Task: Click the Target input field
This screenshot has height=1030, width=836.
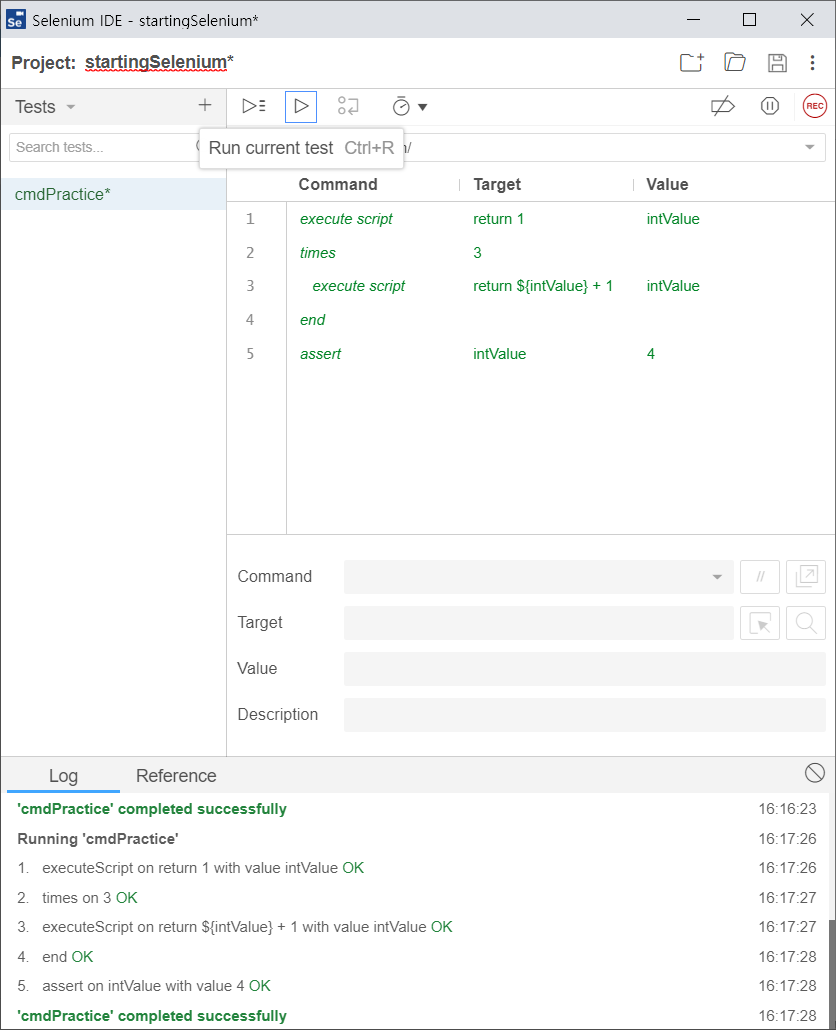Action: click(539, 623)
